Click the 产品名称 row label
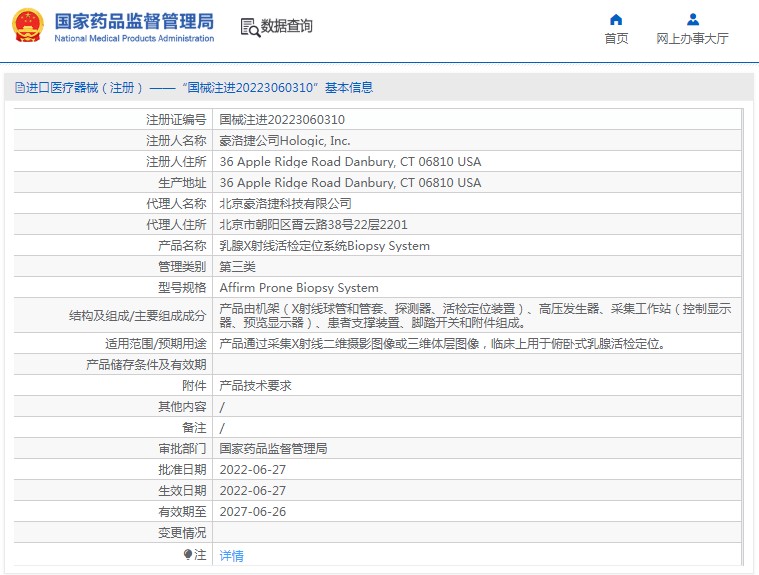759x575 pixels. pyautogui.click(x=182, y=246)
